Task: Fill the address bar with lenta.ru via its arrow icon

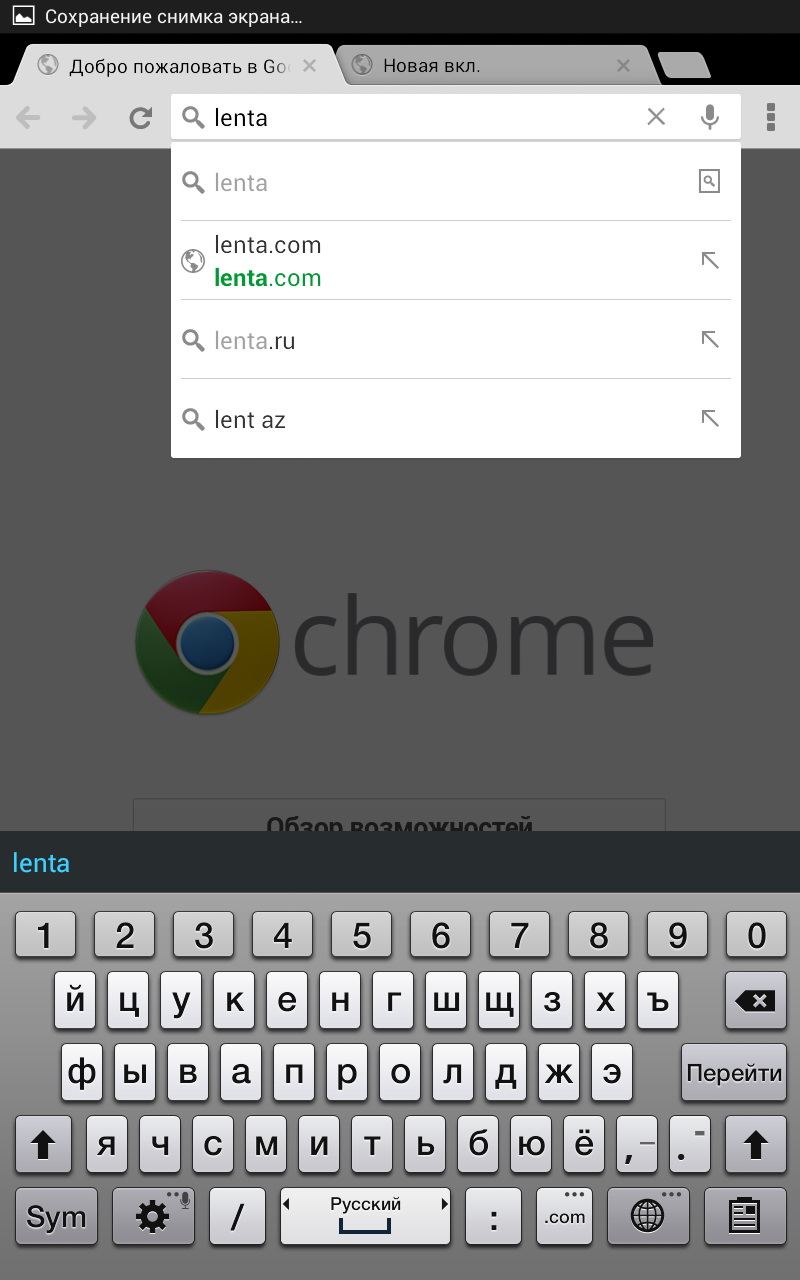Action: [710, 339]
